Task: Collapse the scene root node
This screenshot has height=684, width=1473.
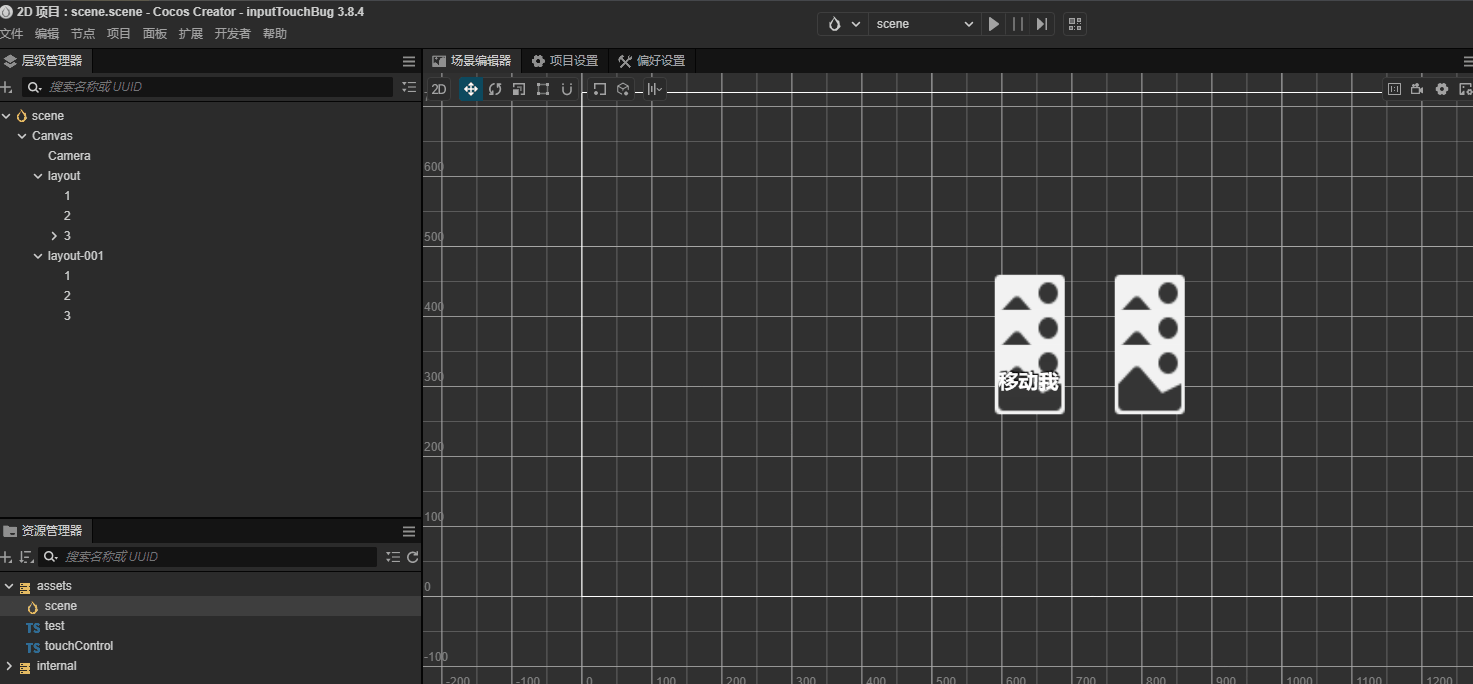Action: 7,116
